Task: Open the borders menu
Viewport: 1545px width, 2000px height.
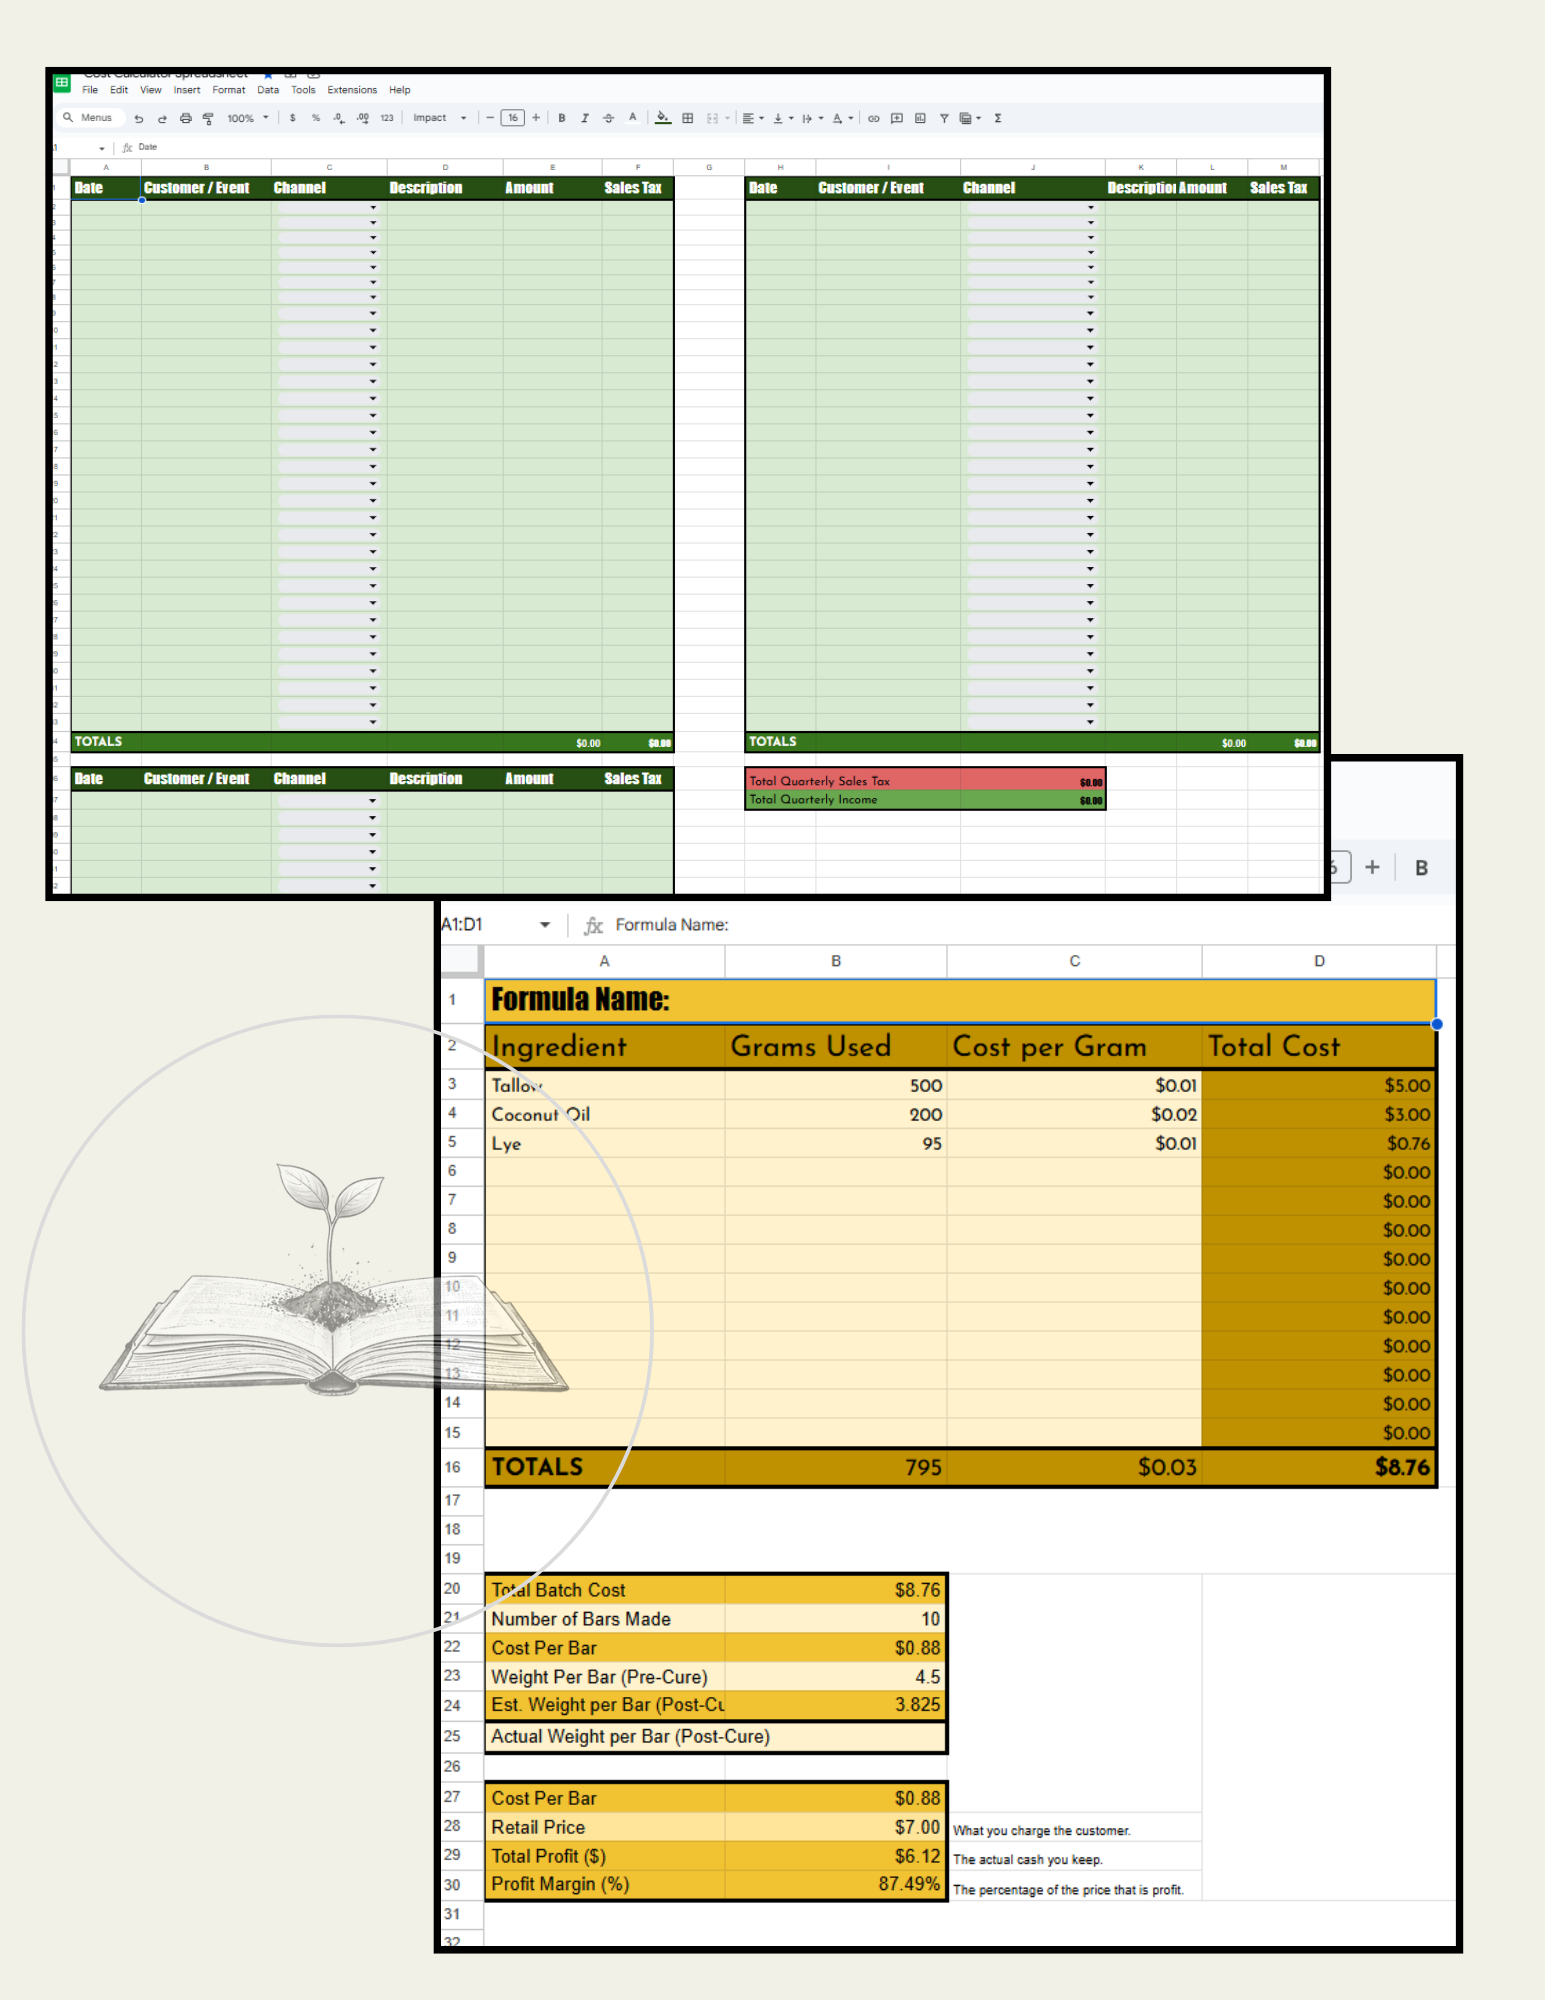Action: click(688, 118)
